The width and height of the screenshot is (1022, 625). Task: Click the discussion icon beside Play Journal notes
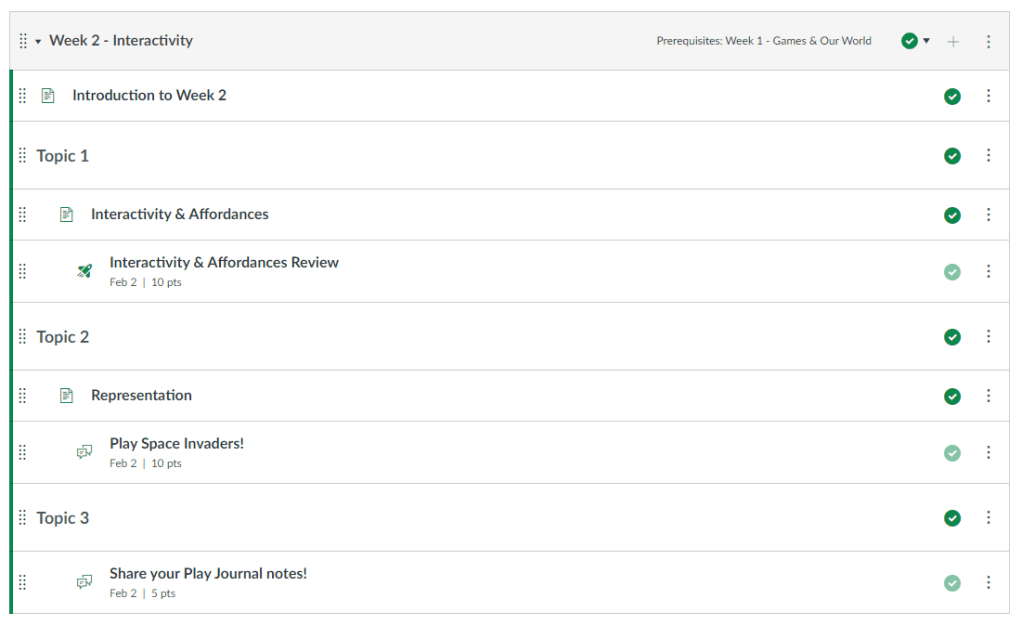click(x=85, y=582)
